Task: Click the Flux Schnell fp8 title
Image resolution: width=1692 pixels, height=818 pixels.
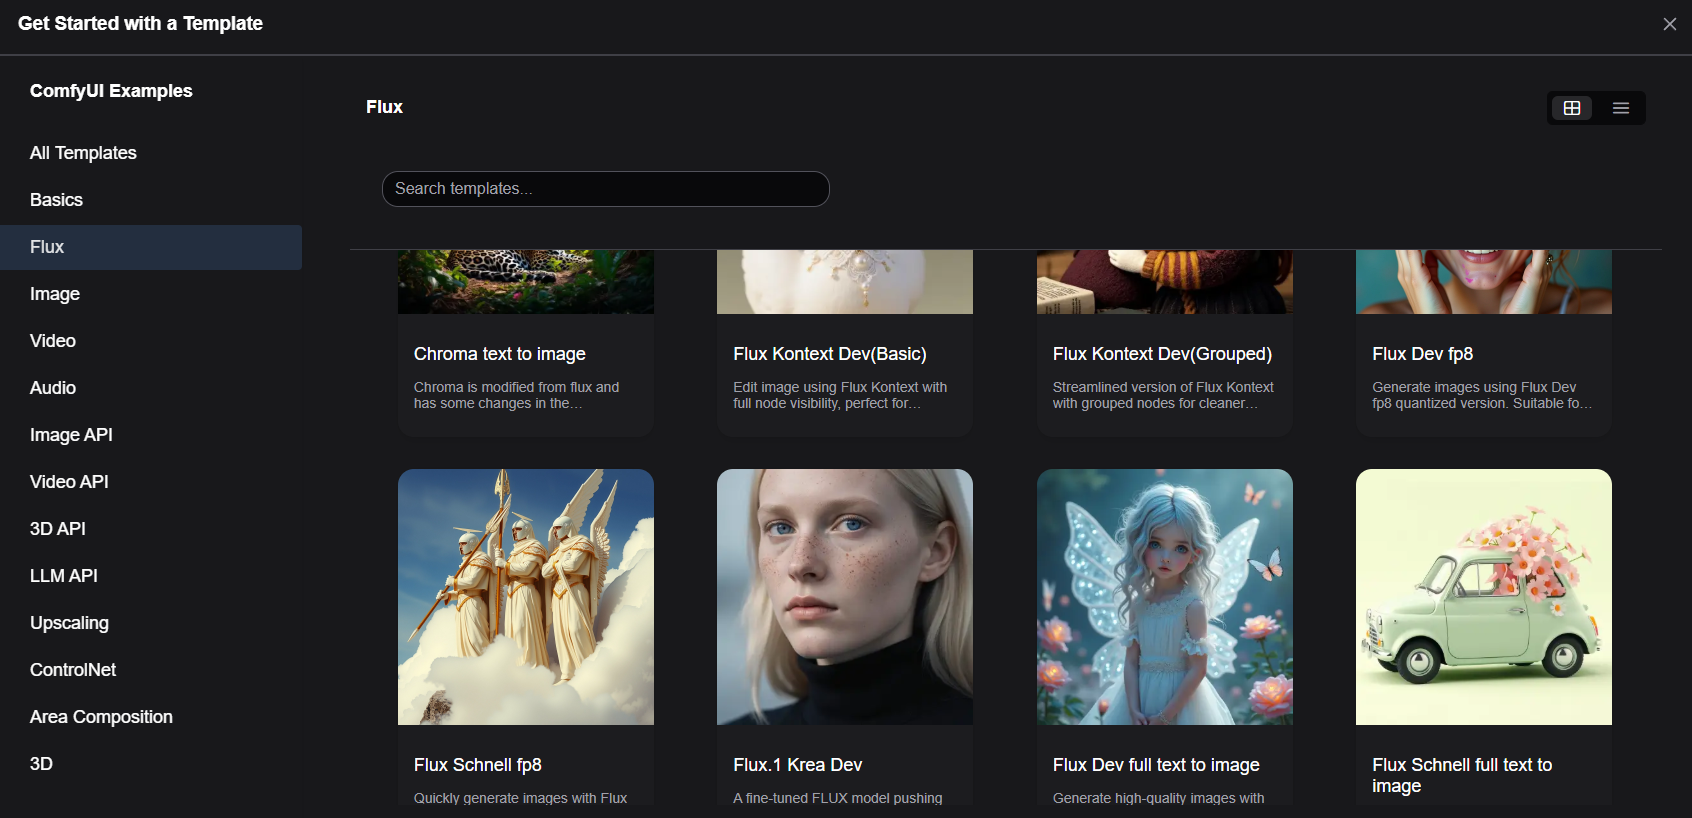Action: tap(478, 765)
